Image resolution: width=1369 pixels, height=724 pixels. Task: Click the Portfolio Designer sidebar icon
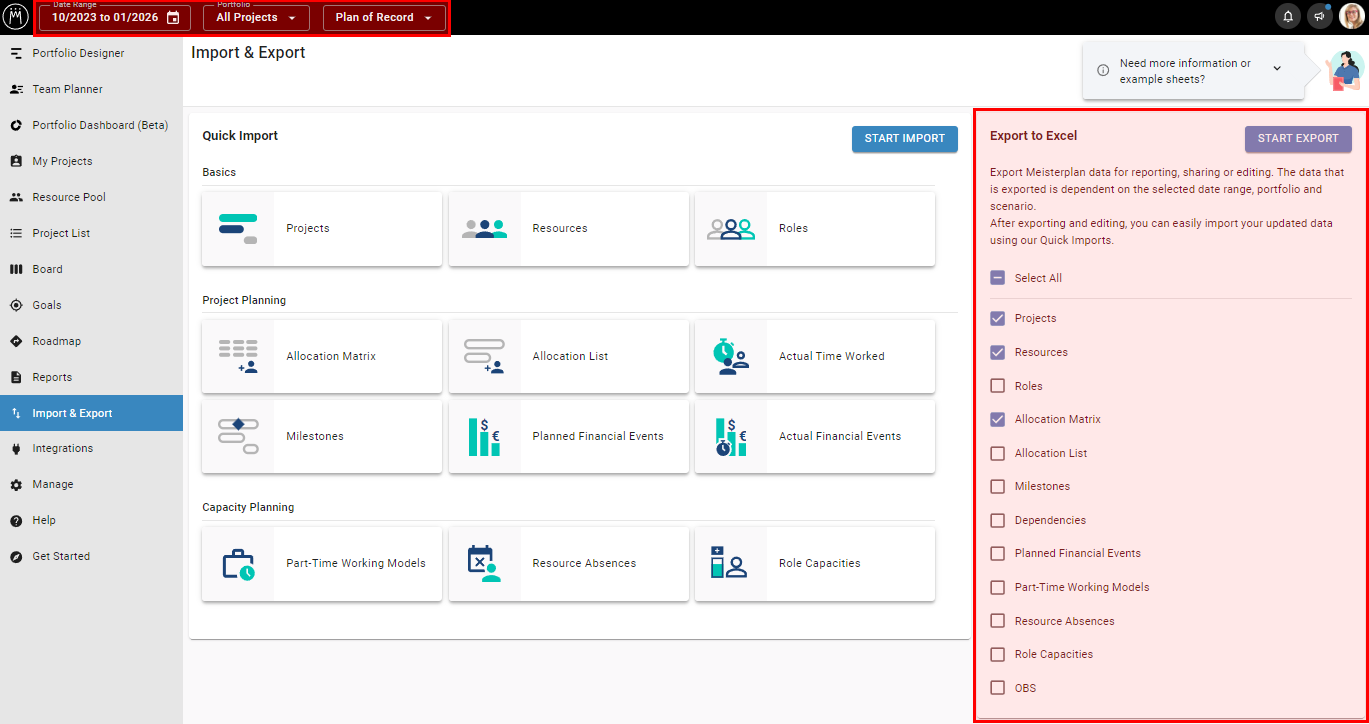point(16,53)
